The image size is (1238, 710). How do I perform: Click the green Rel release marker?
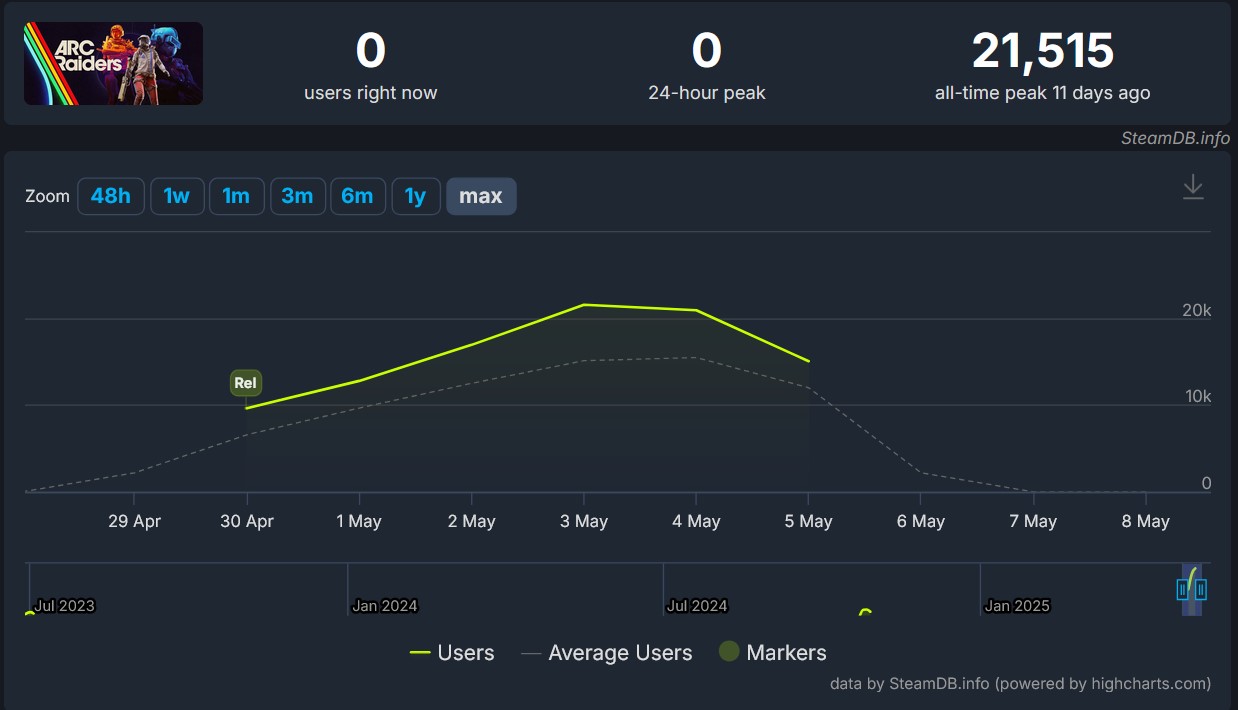(x=245, y=383)
